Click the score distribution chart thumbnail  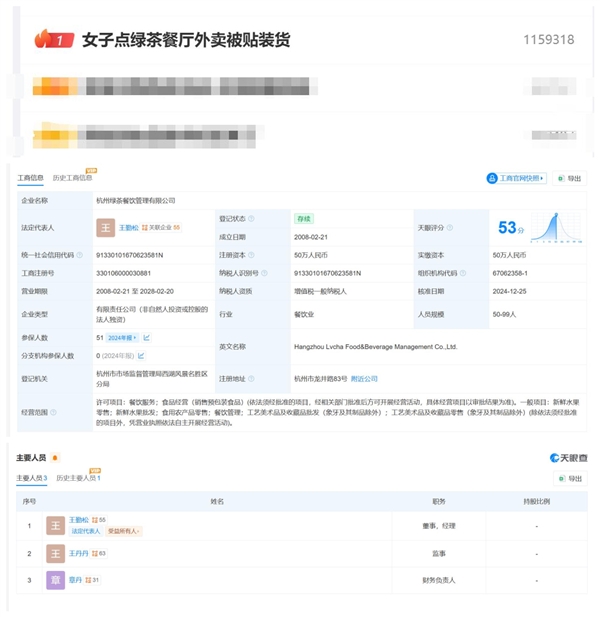[x=558, y=227]
